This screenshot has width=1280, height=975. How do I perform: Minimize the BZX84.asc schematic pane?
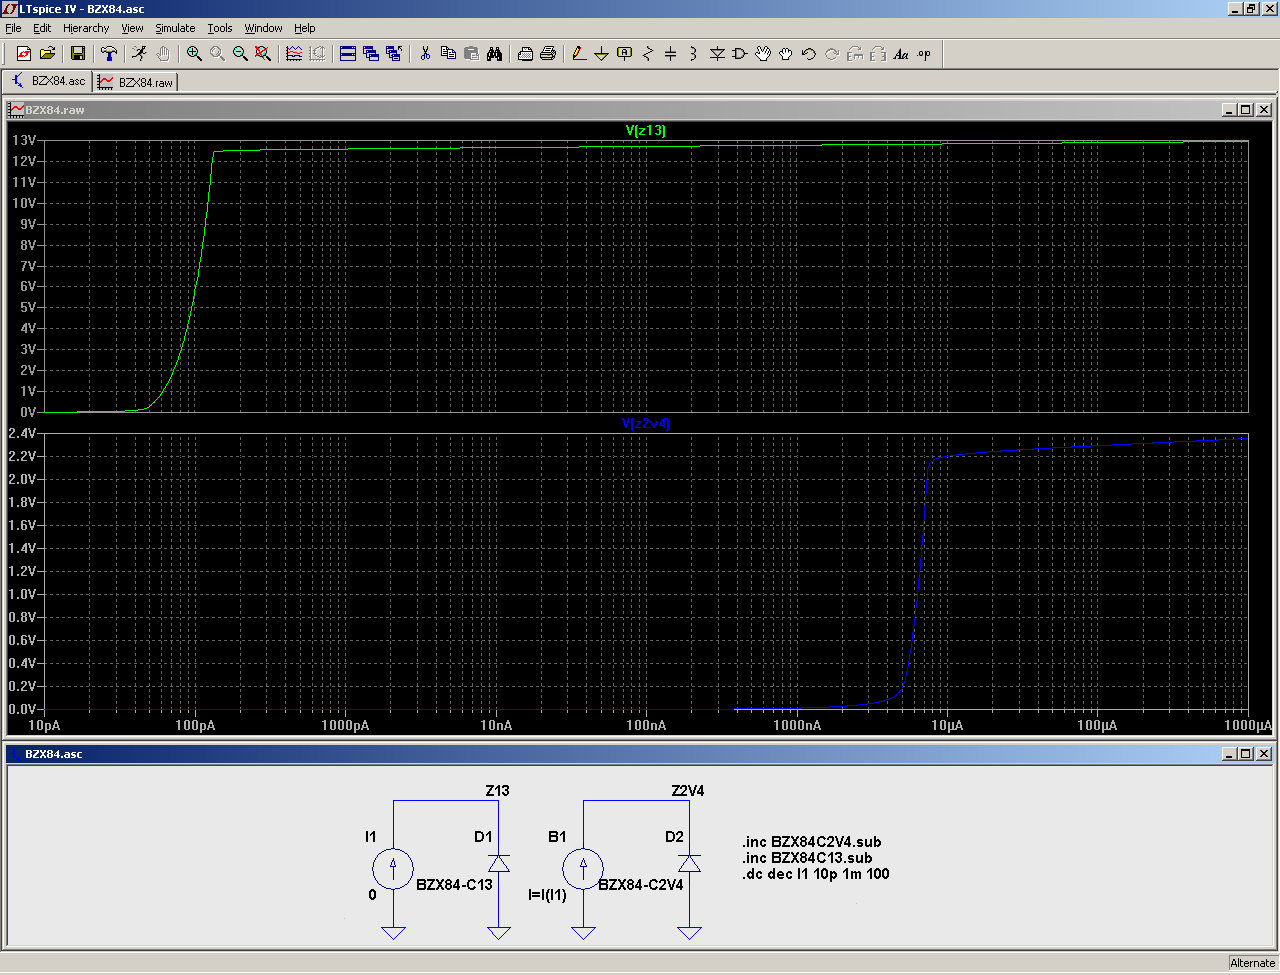1229,754
